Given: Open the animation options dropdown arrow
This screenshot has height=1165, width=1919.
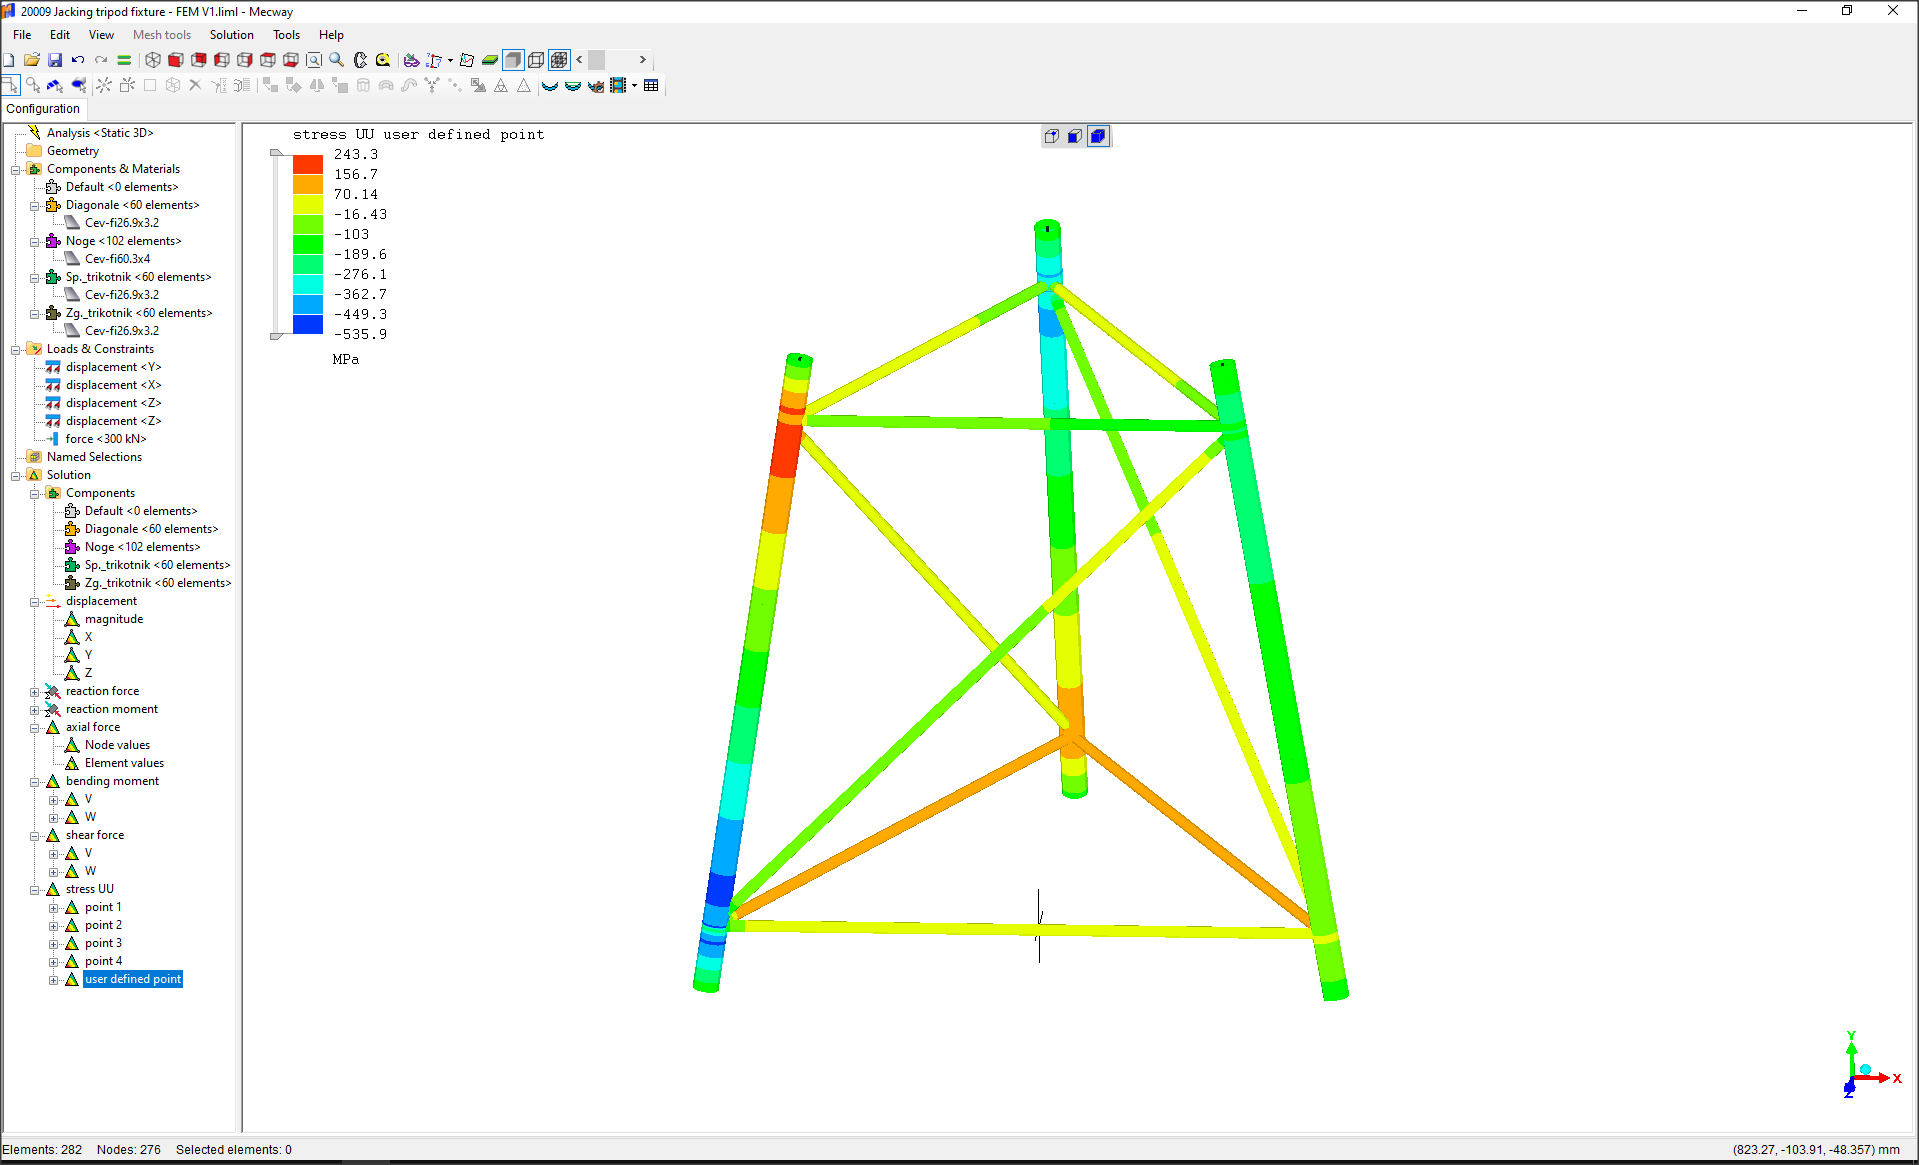Looking at the screenshot, I should [634, 86].
